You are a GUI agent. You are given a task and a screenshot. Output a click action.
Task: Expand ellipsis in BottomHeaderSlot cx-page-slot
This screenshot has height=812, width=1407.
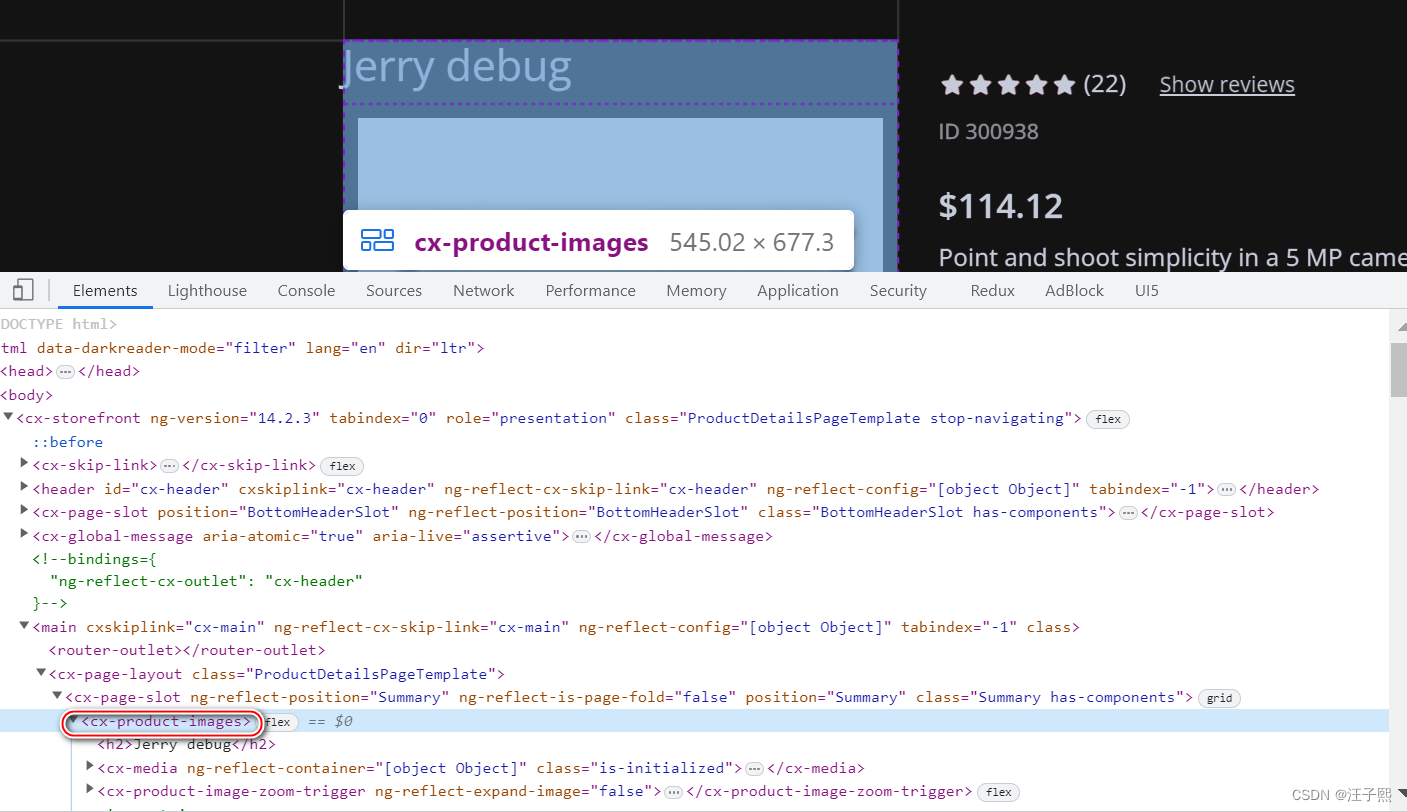(1128, 512)
